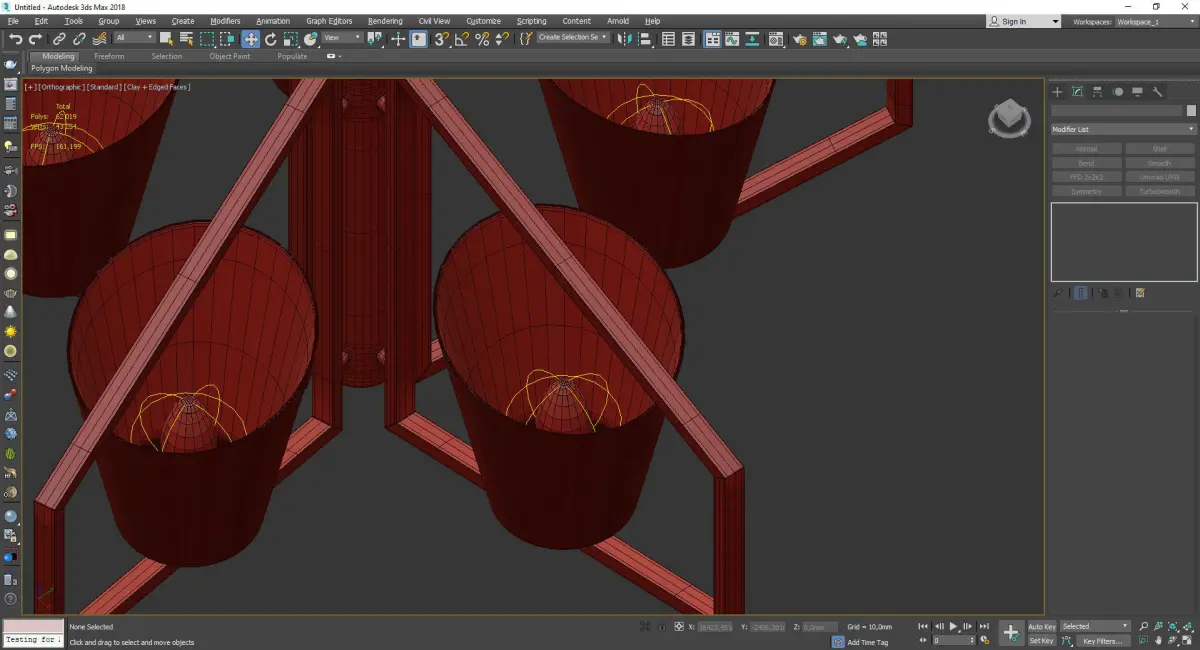Activate Select and Scale tool
The image size is (1200, 650).
pyautogui.click(x=290, y=39)
